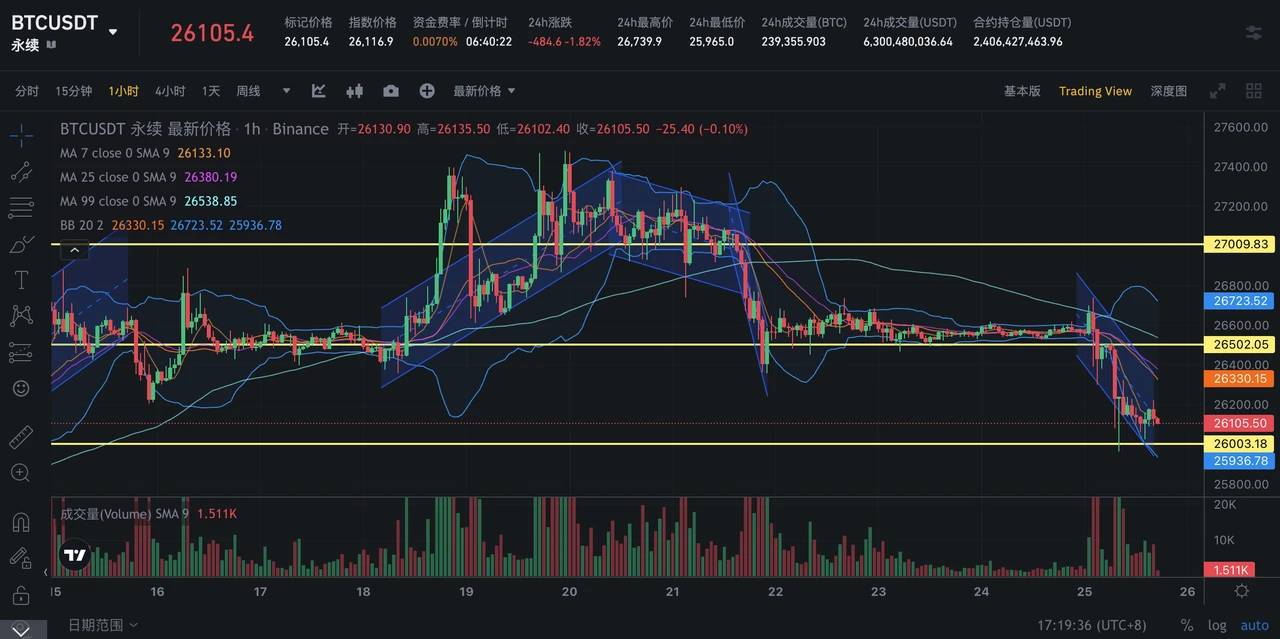
Task: Click the 资金费率 / 倒计时 label
Action: click(460, 22)
